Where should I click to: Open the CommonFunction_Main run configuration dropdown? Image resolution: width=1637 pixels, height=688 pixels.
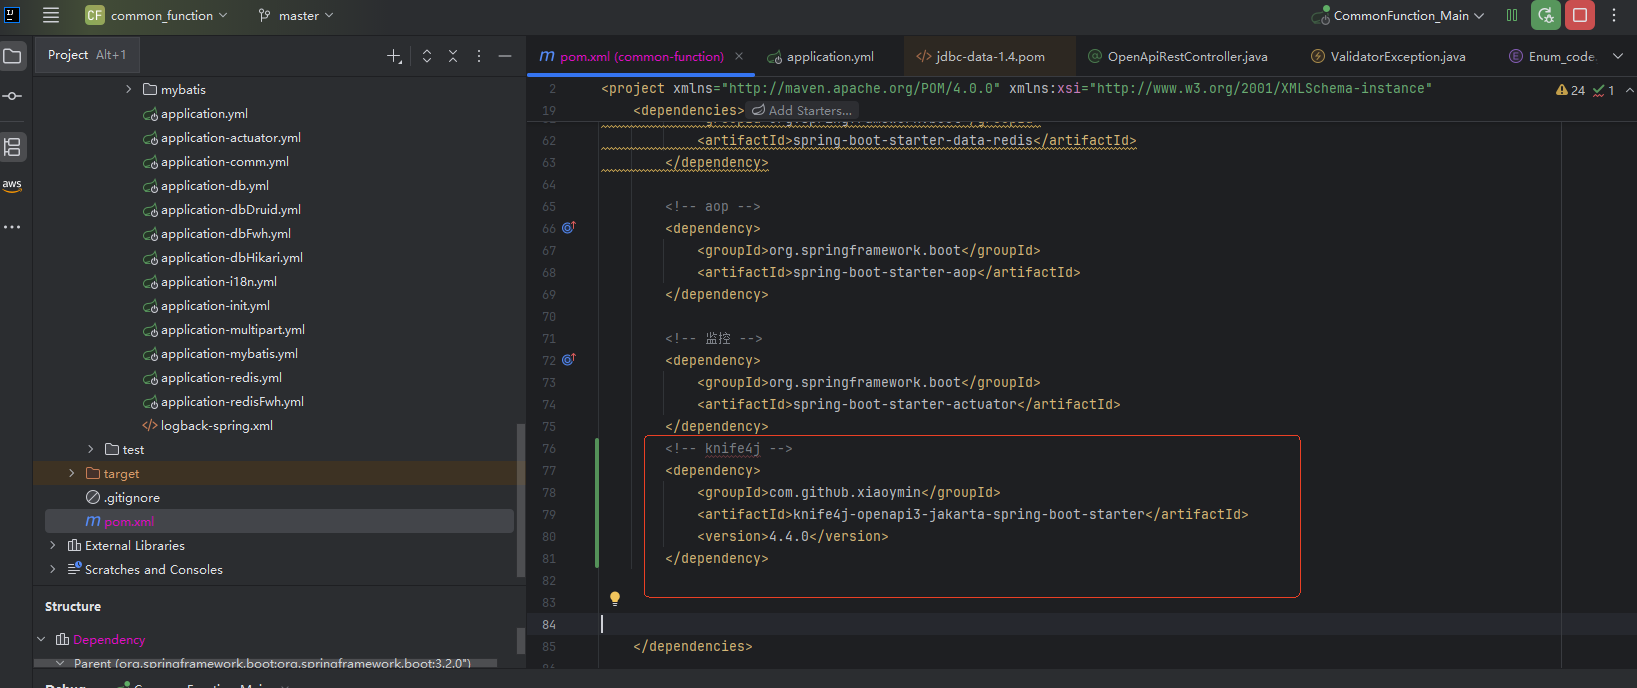point(1398,15)
